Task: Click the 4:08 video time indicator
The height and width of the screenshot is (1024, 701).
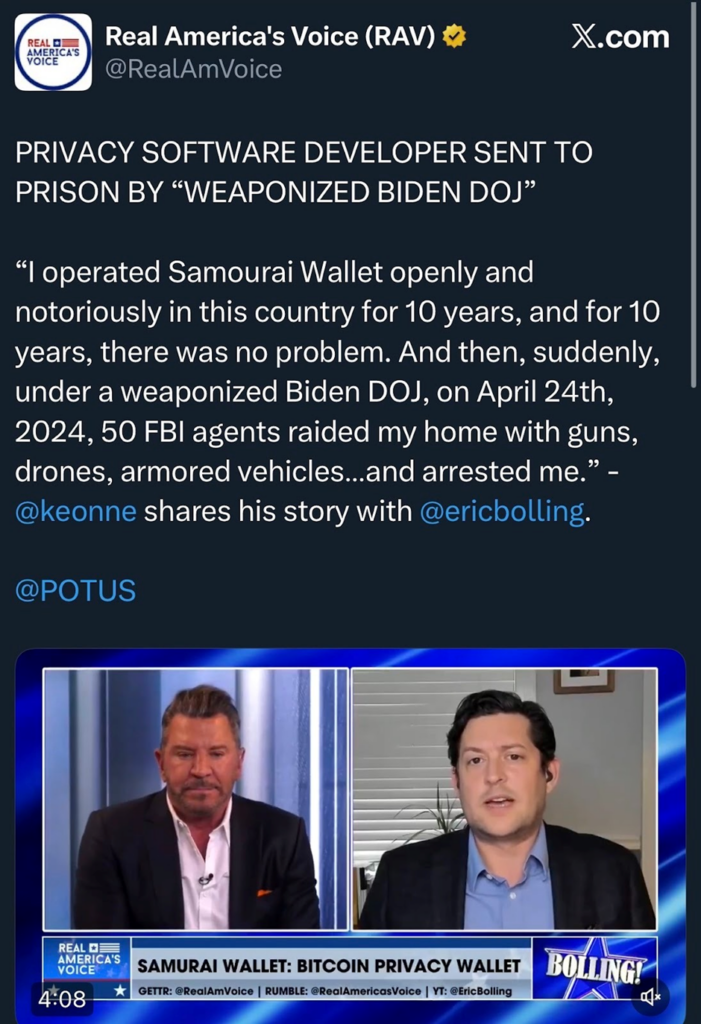Action: 61,998
